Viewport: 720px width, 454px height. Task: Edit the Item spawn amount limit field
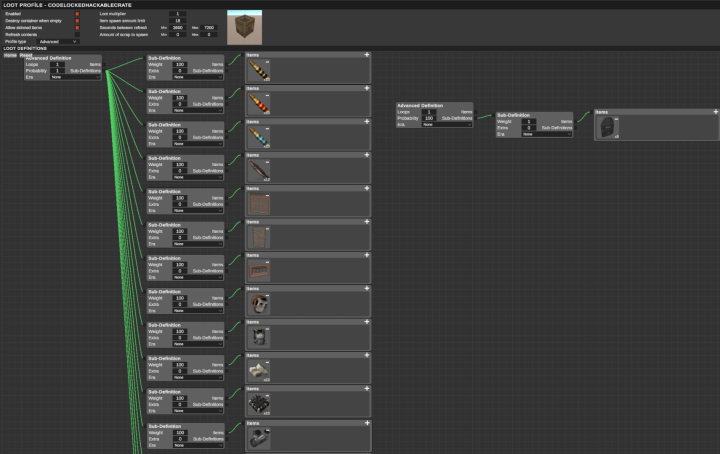[178, 21]
